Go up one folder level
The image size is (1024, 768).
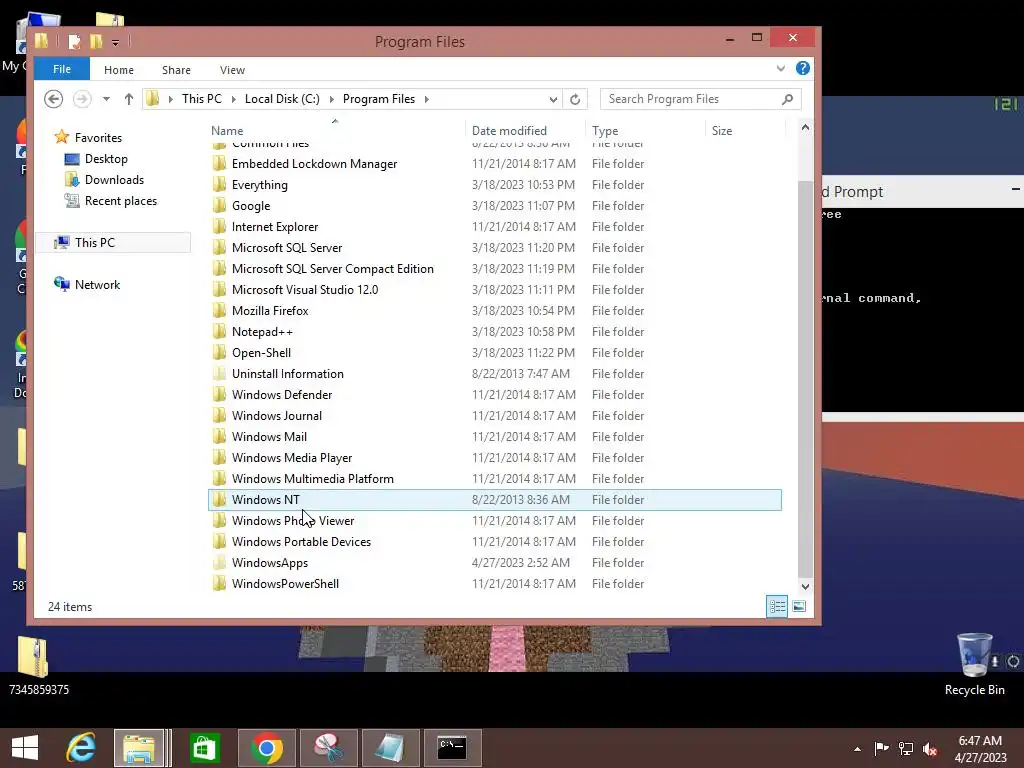pos(129,99)
